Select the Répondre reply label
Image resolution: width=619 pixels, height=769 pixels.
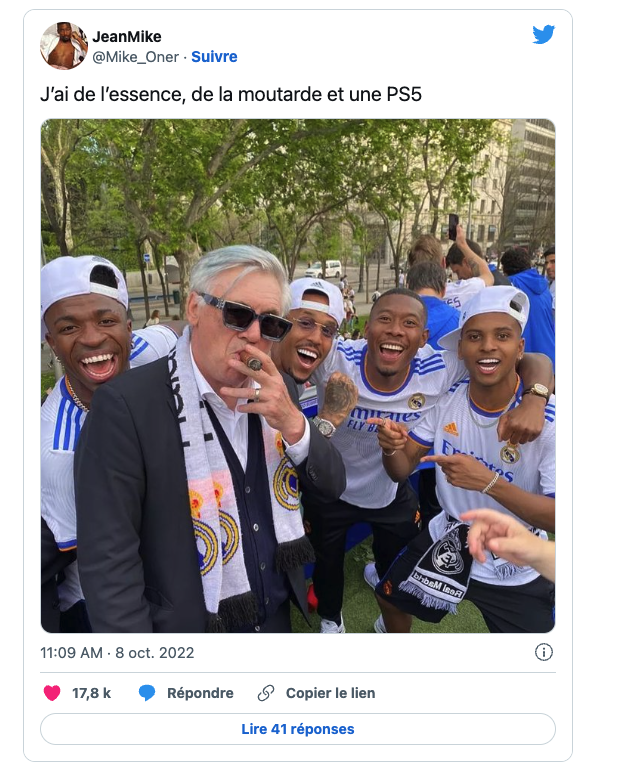(x=200, y=693)
